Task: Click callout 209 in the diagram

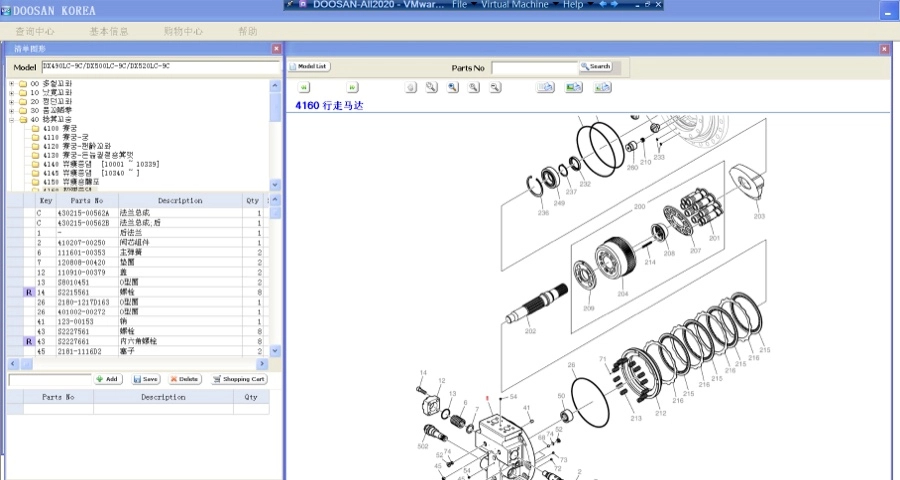Action: click(x=589, y=308)
